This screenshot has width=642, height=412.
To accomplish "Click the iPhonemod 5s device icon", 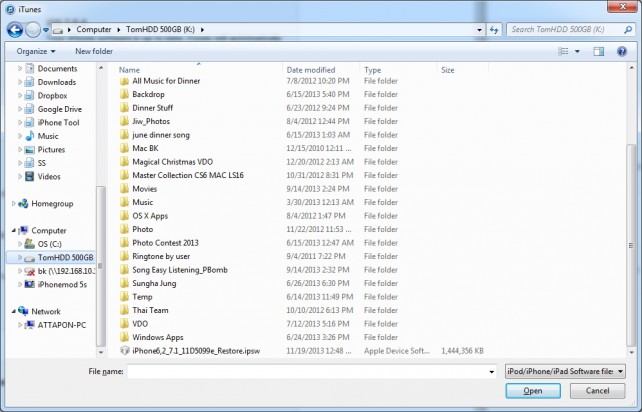I will 29,284.
